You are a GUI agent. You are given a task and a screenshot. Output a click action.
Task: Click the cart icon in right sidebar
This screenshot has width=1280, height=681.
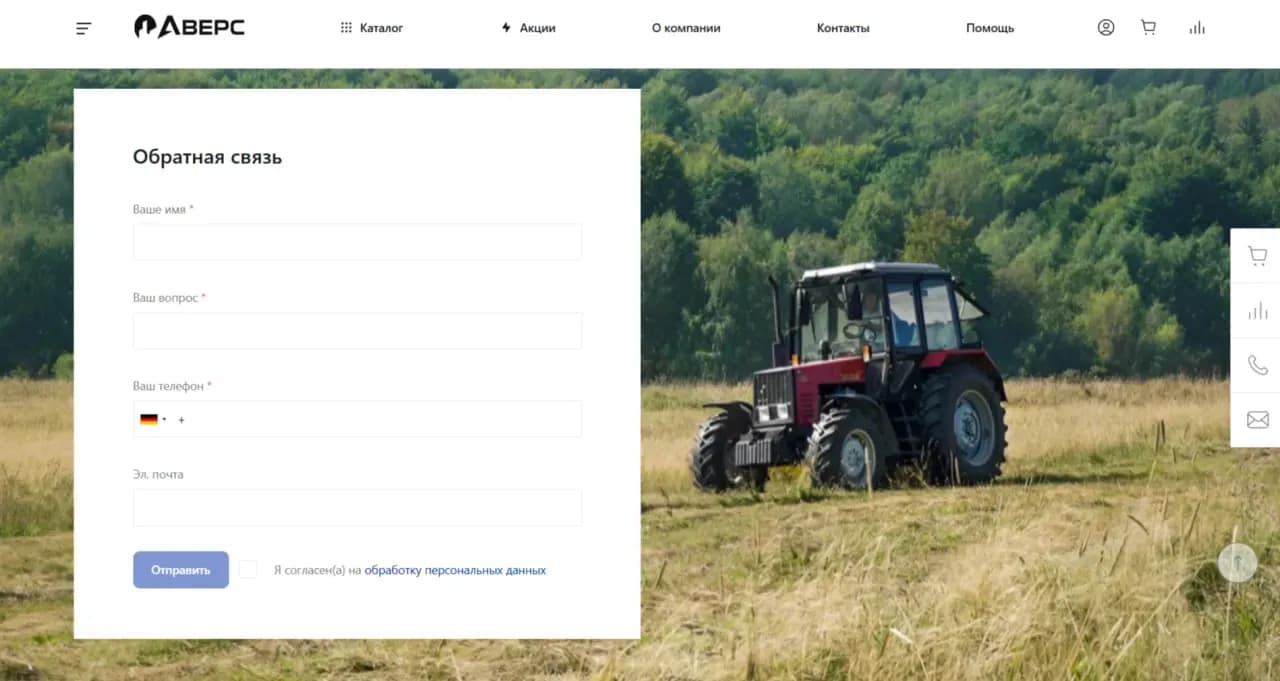(x=1257, y=256)
